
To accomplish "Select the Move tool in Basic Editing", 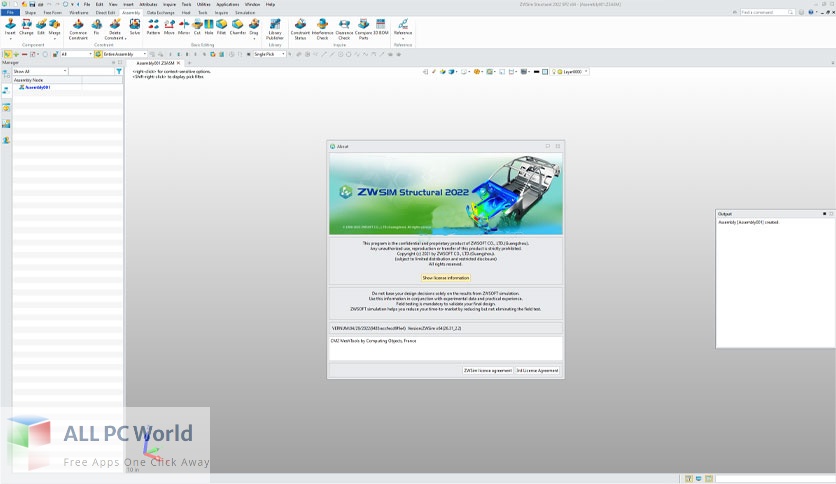I will (169, 27).
